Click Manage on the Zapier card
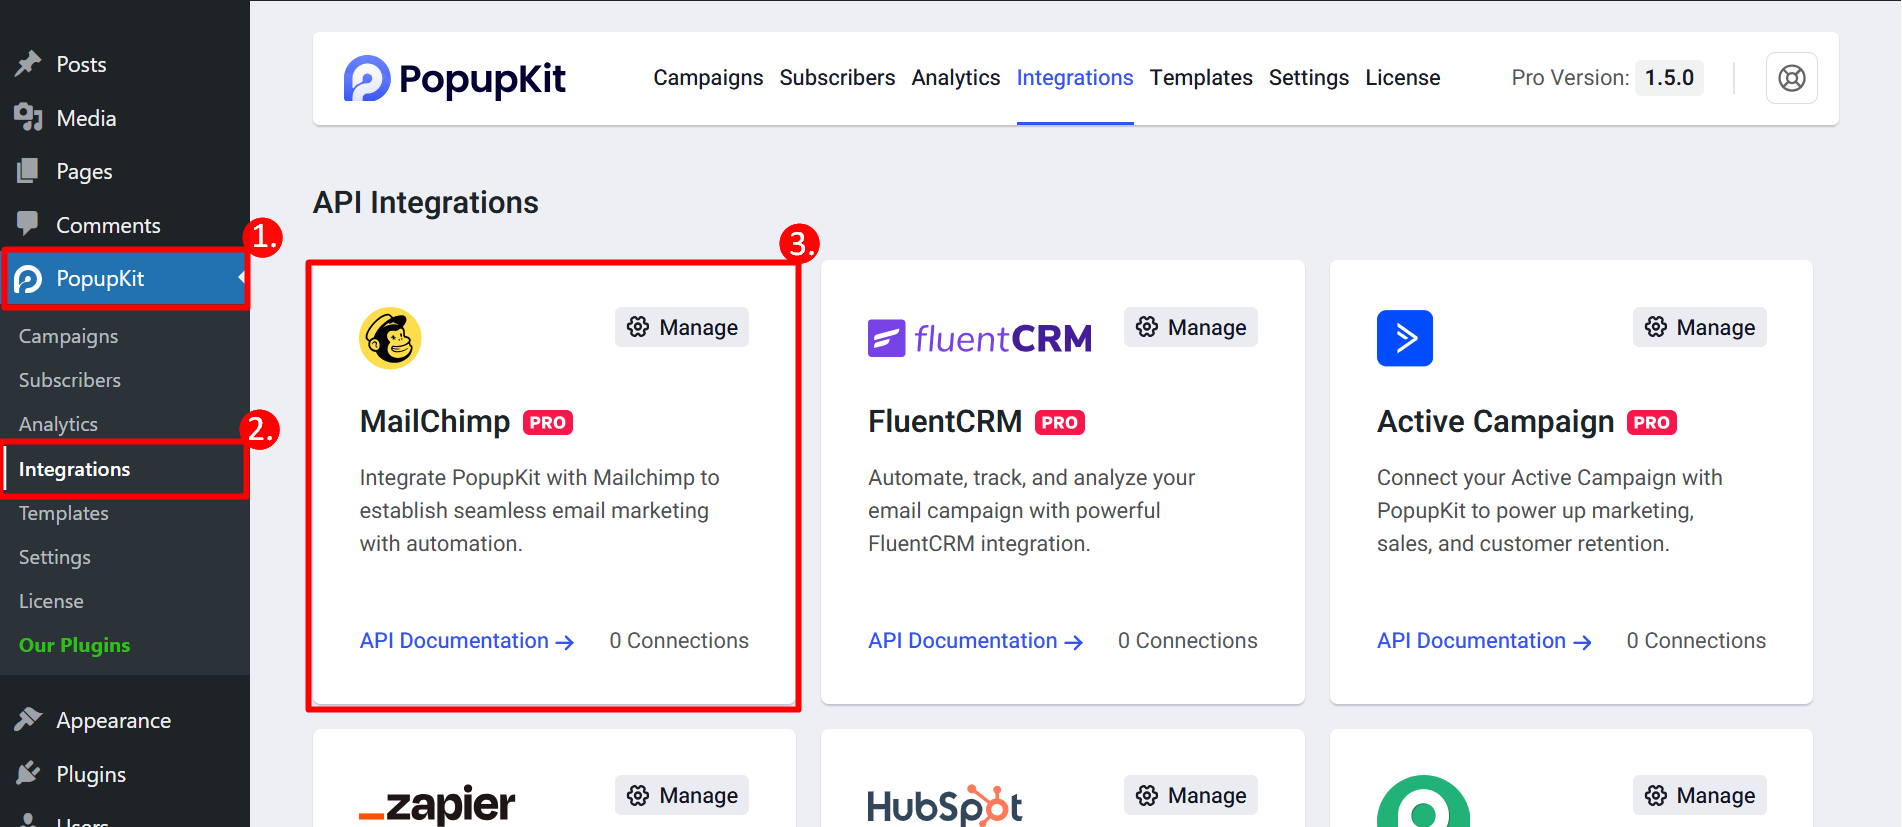The width and height of the screenshot is (1902, 827). [x=682, y=795]
